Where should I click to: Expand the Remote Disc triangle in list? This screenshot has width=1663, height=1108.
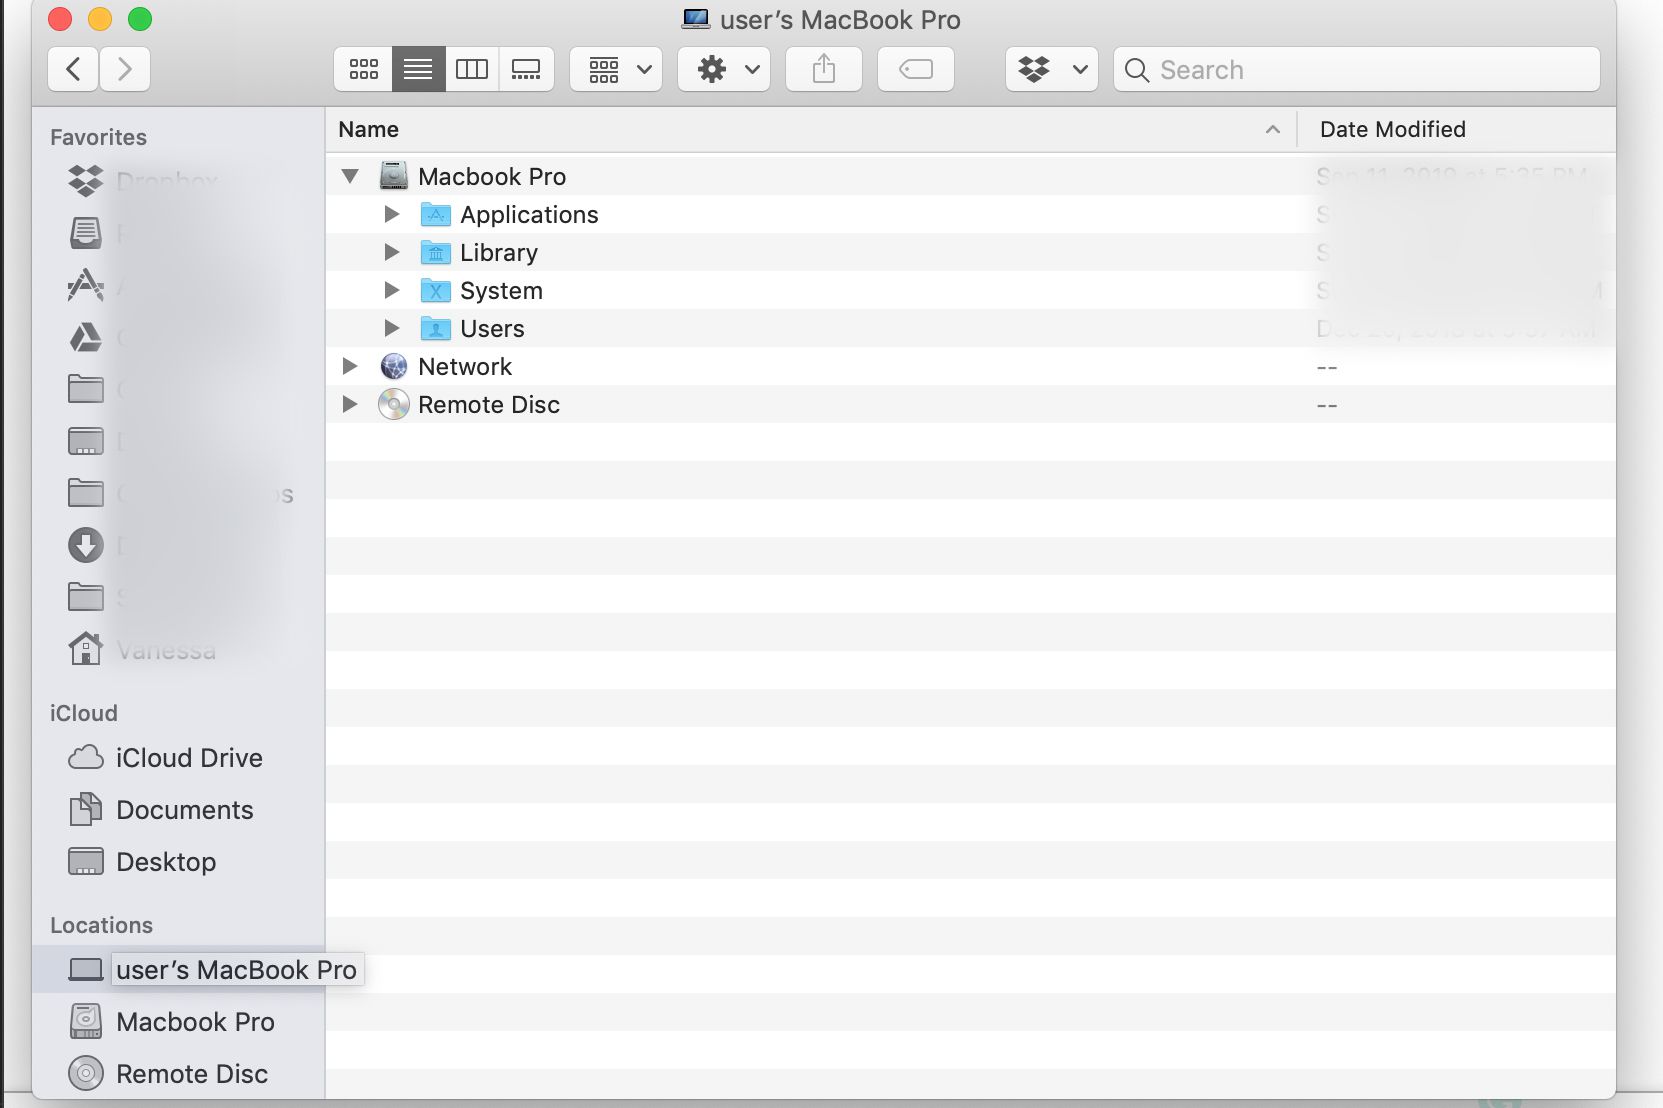click(x=350, y=404)
